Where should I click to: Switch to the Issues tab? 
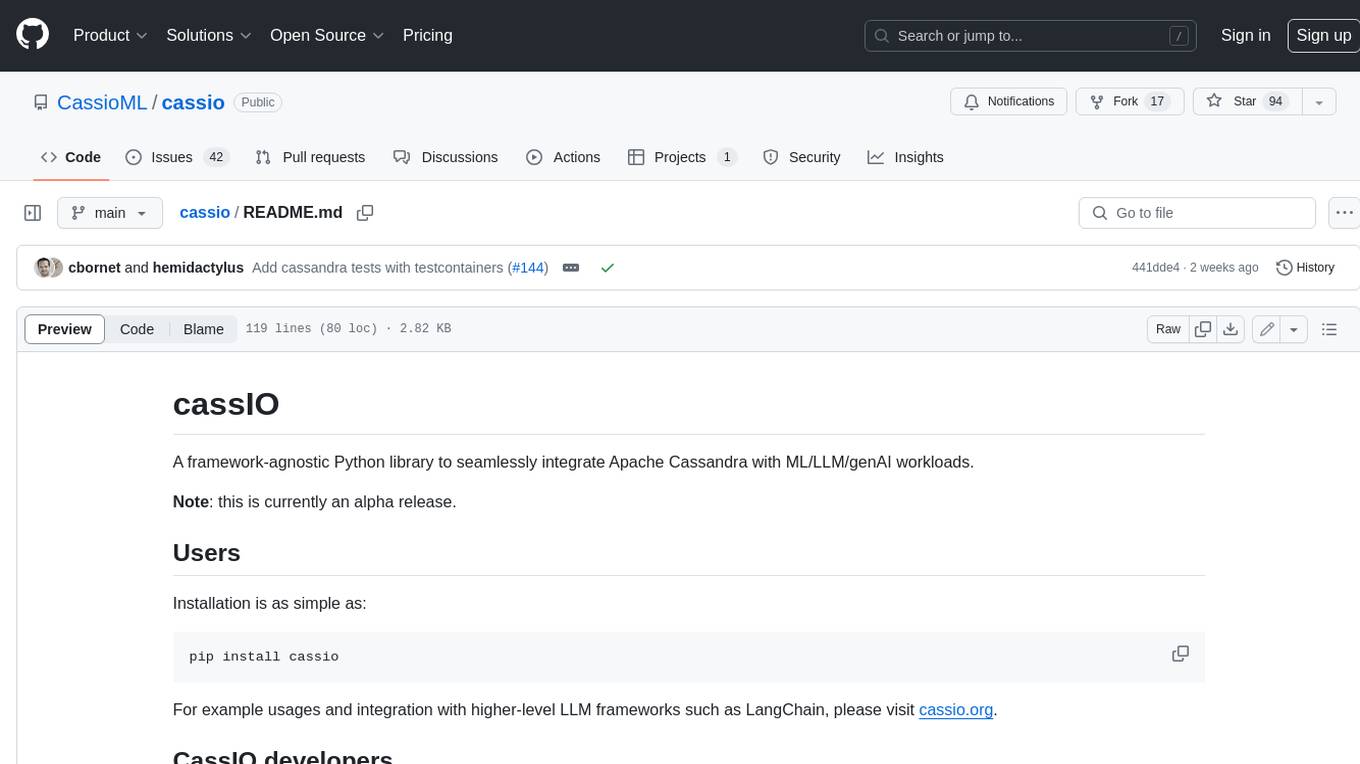pyautogui.click(x=177, y=157)
